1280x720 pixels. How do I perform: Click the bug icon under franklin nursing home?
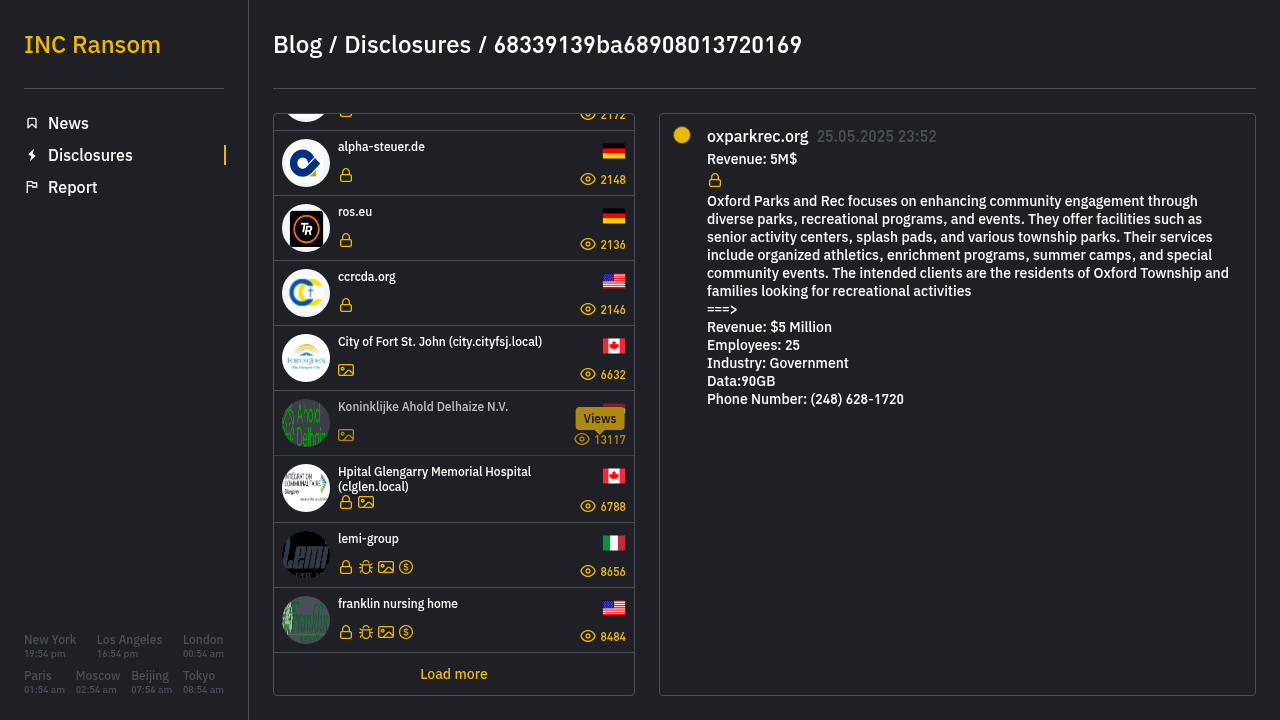[366, 632]
